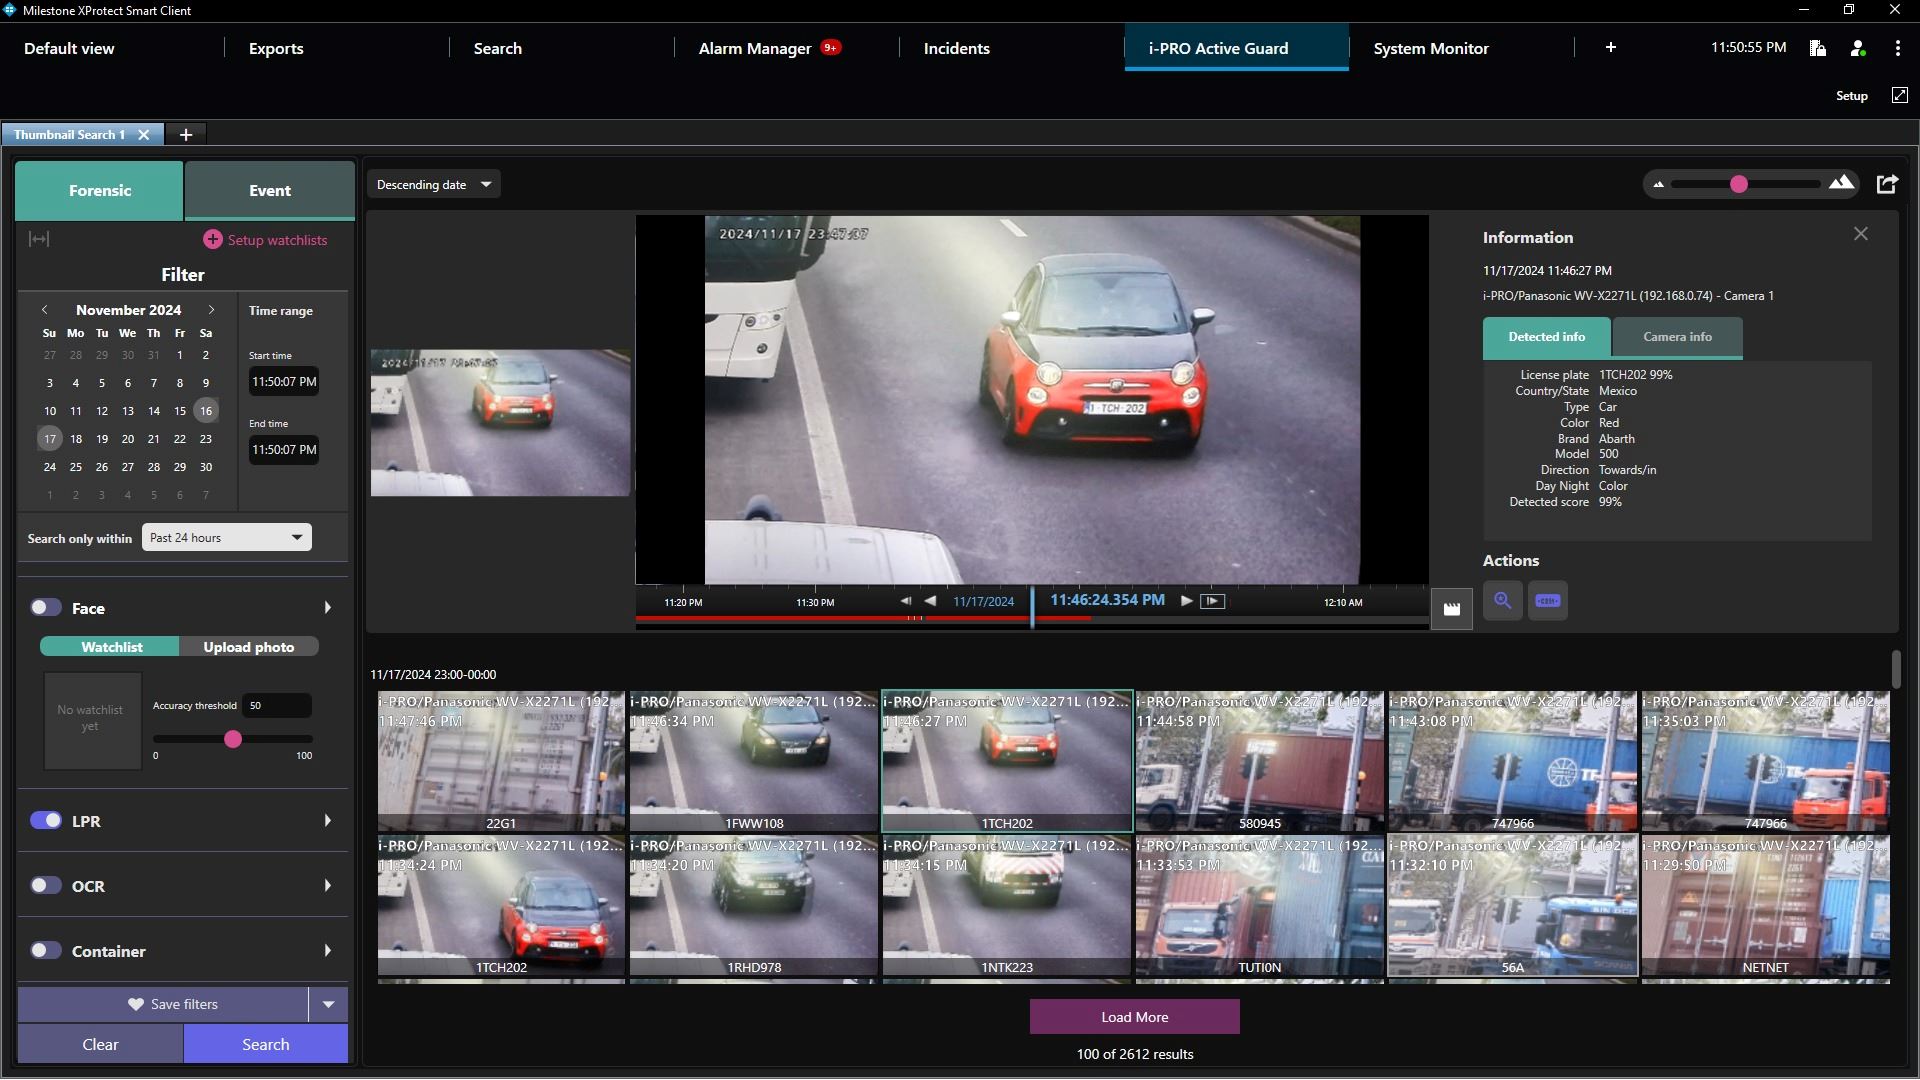Enable the OCR filter toggle

point(46,885)
